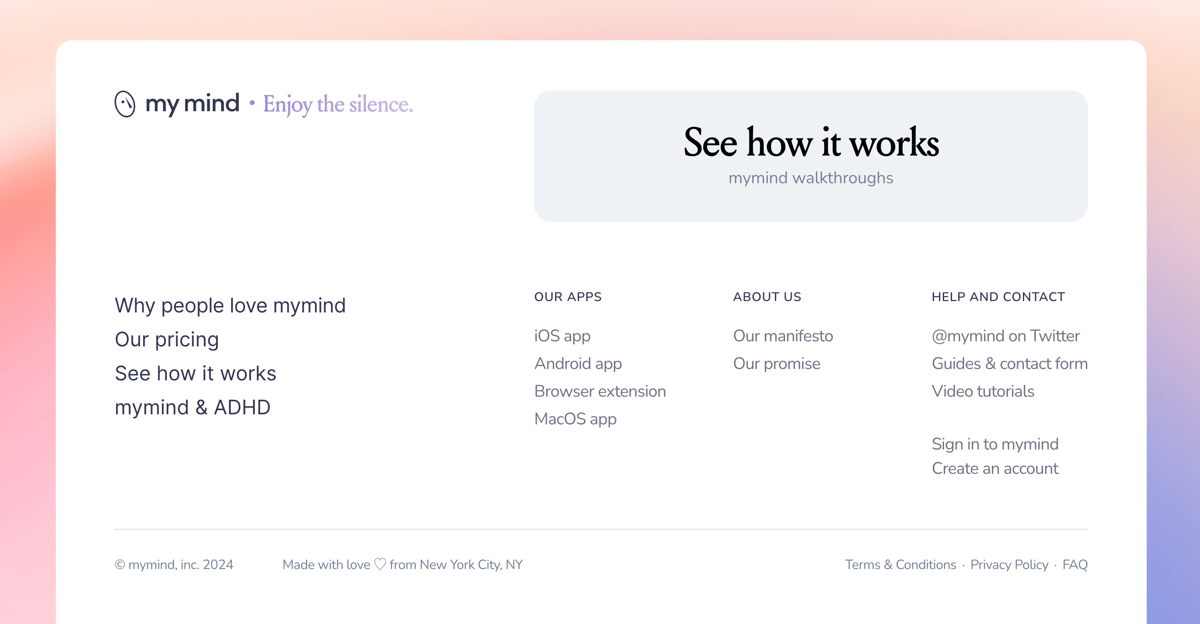Viewport: 1200px width, 624px height.
Task: Visit @mymind on Twitter
Action: pos(1006,336)
